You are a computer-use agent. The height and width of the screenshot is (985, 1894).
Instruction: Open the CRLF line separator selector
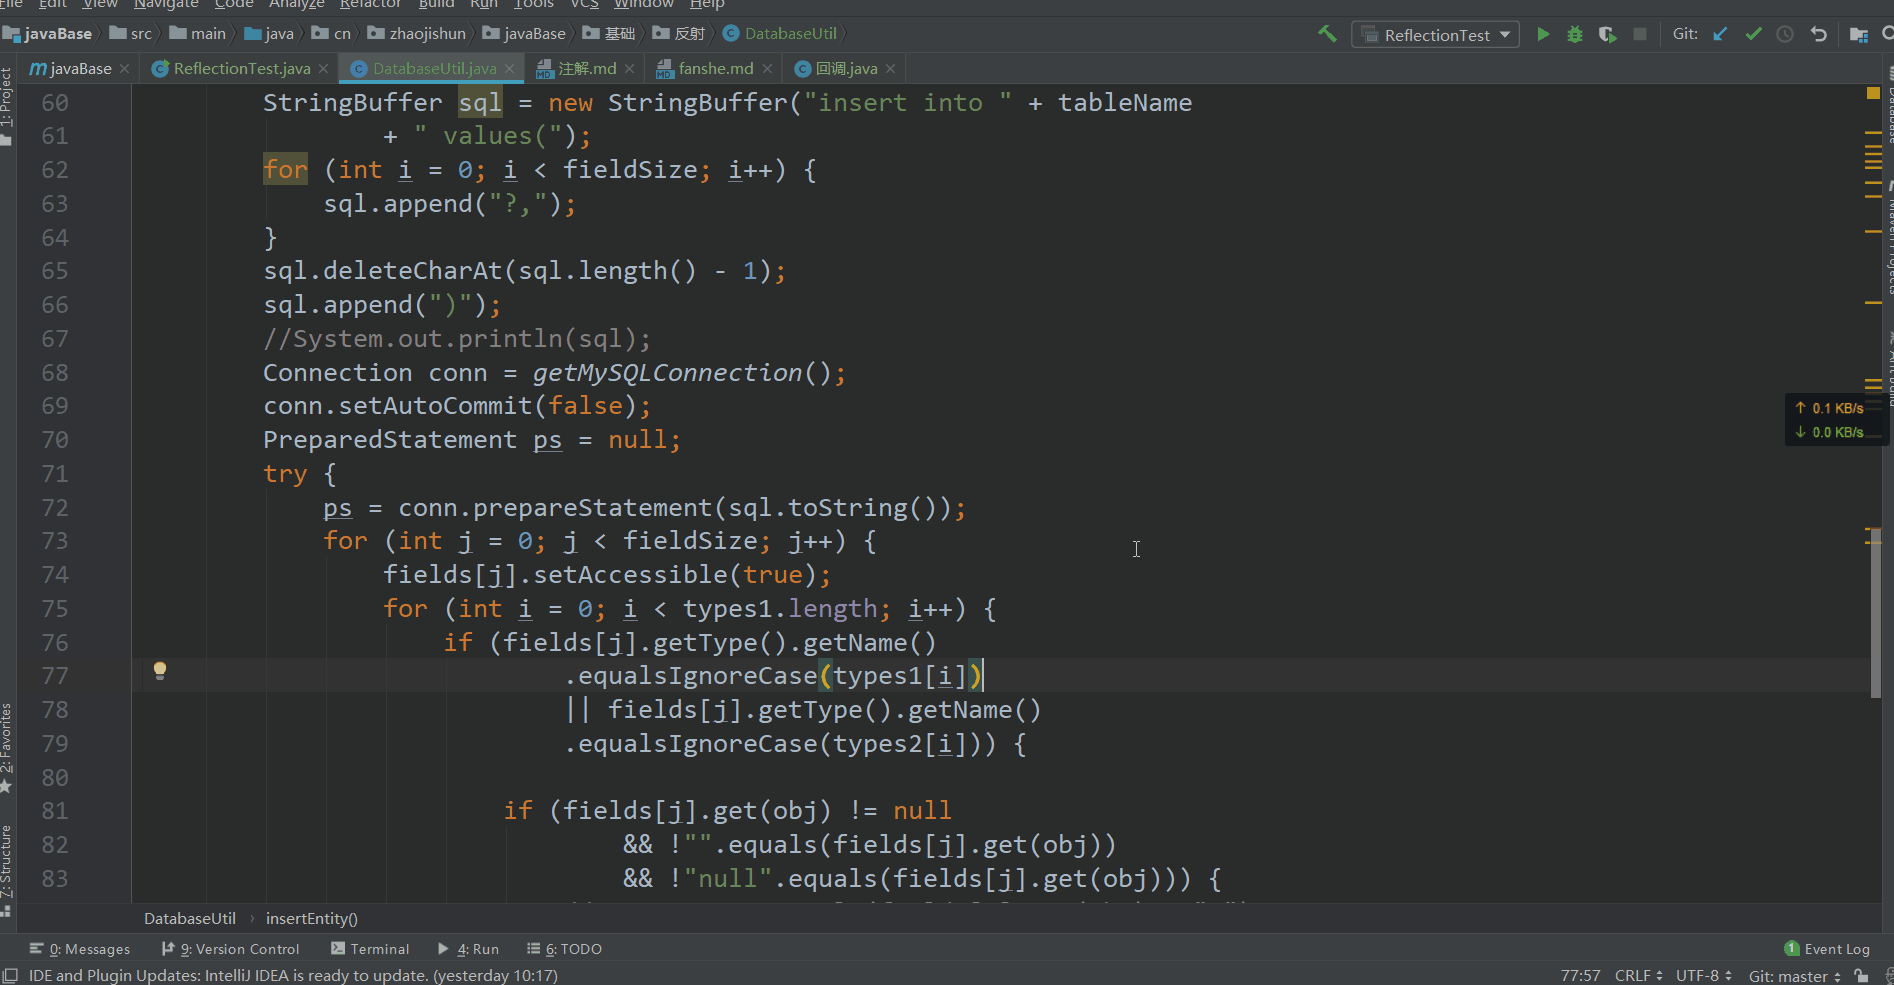click(x=1638, y=975)
